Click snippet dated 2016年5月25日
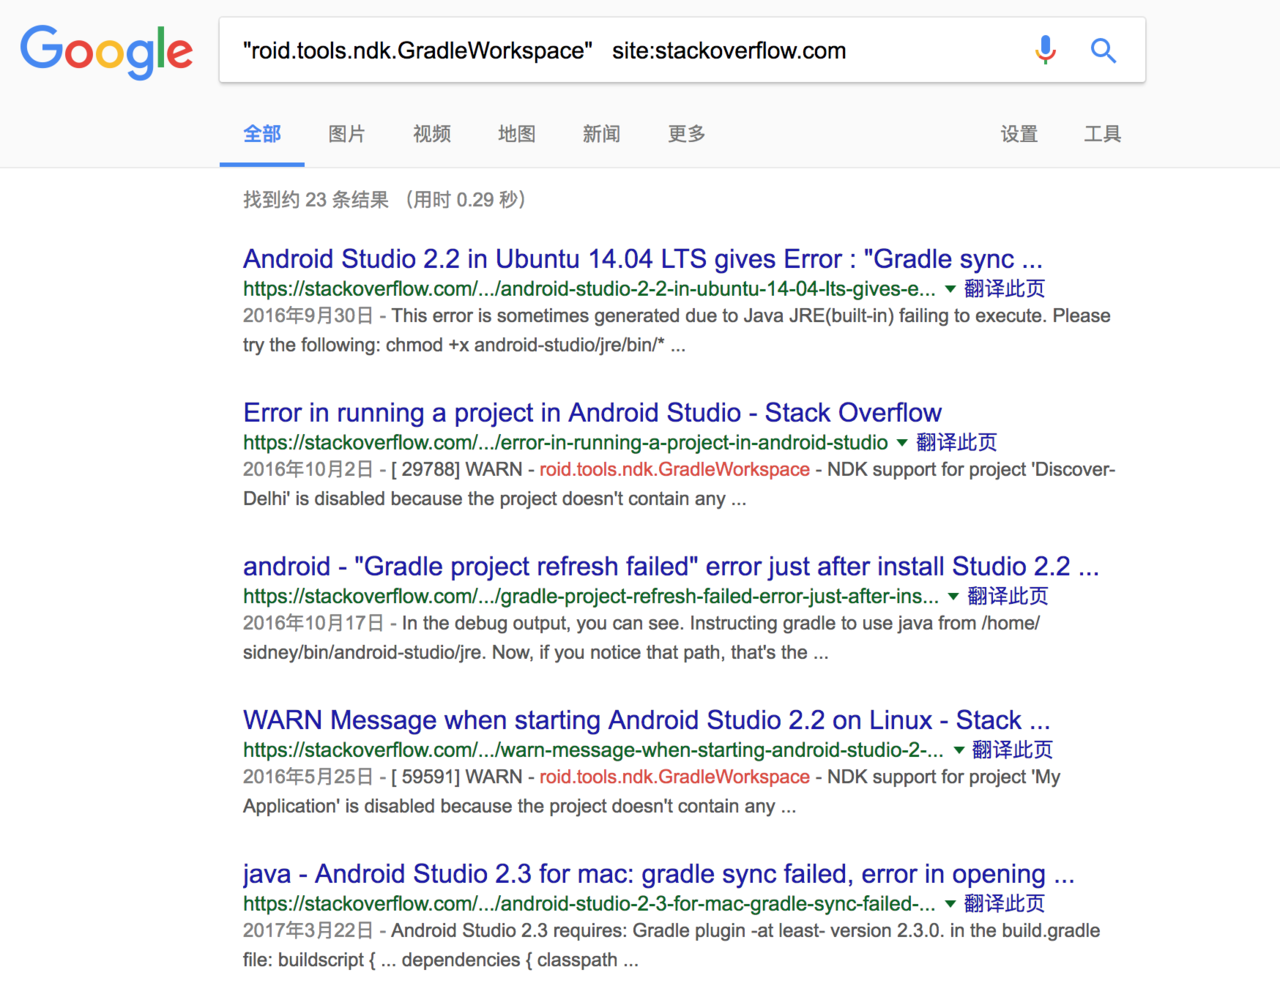1280x997 pixels. [652, 791]
